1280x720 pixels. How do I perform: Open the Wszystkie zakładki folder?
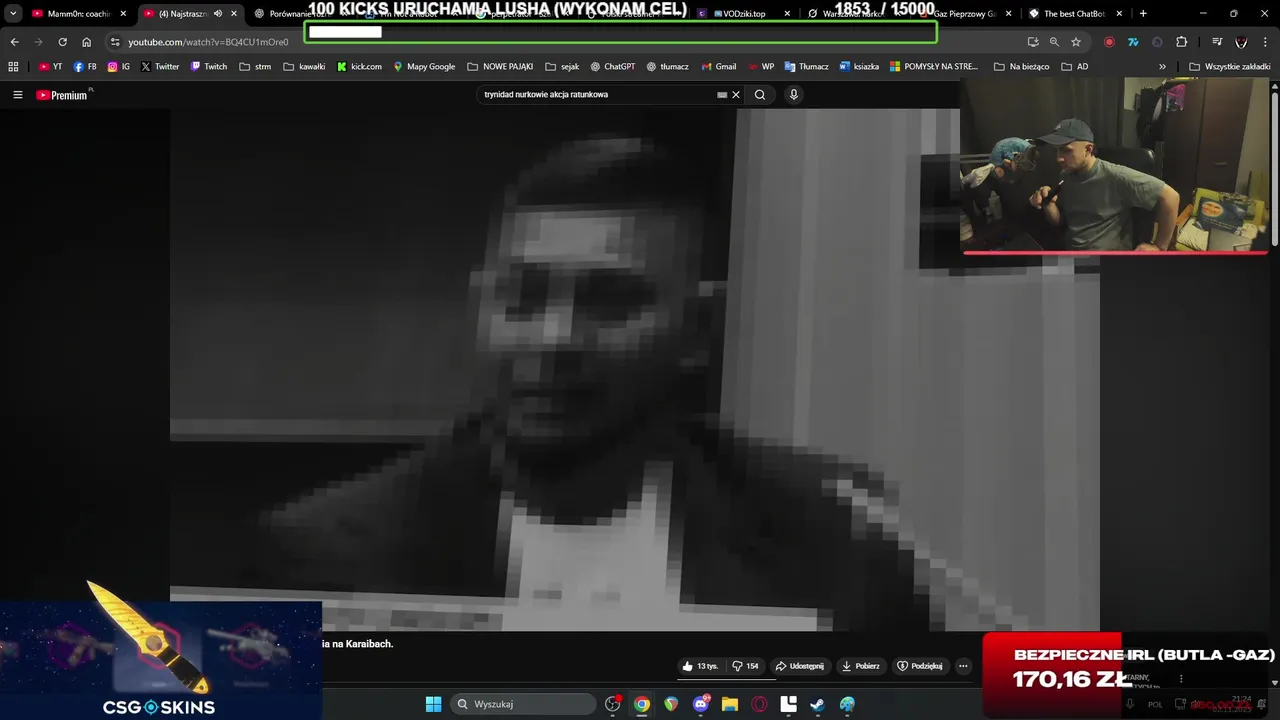coord(1229,67)
